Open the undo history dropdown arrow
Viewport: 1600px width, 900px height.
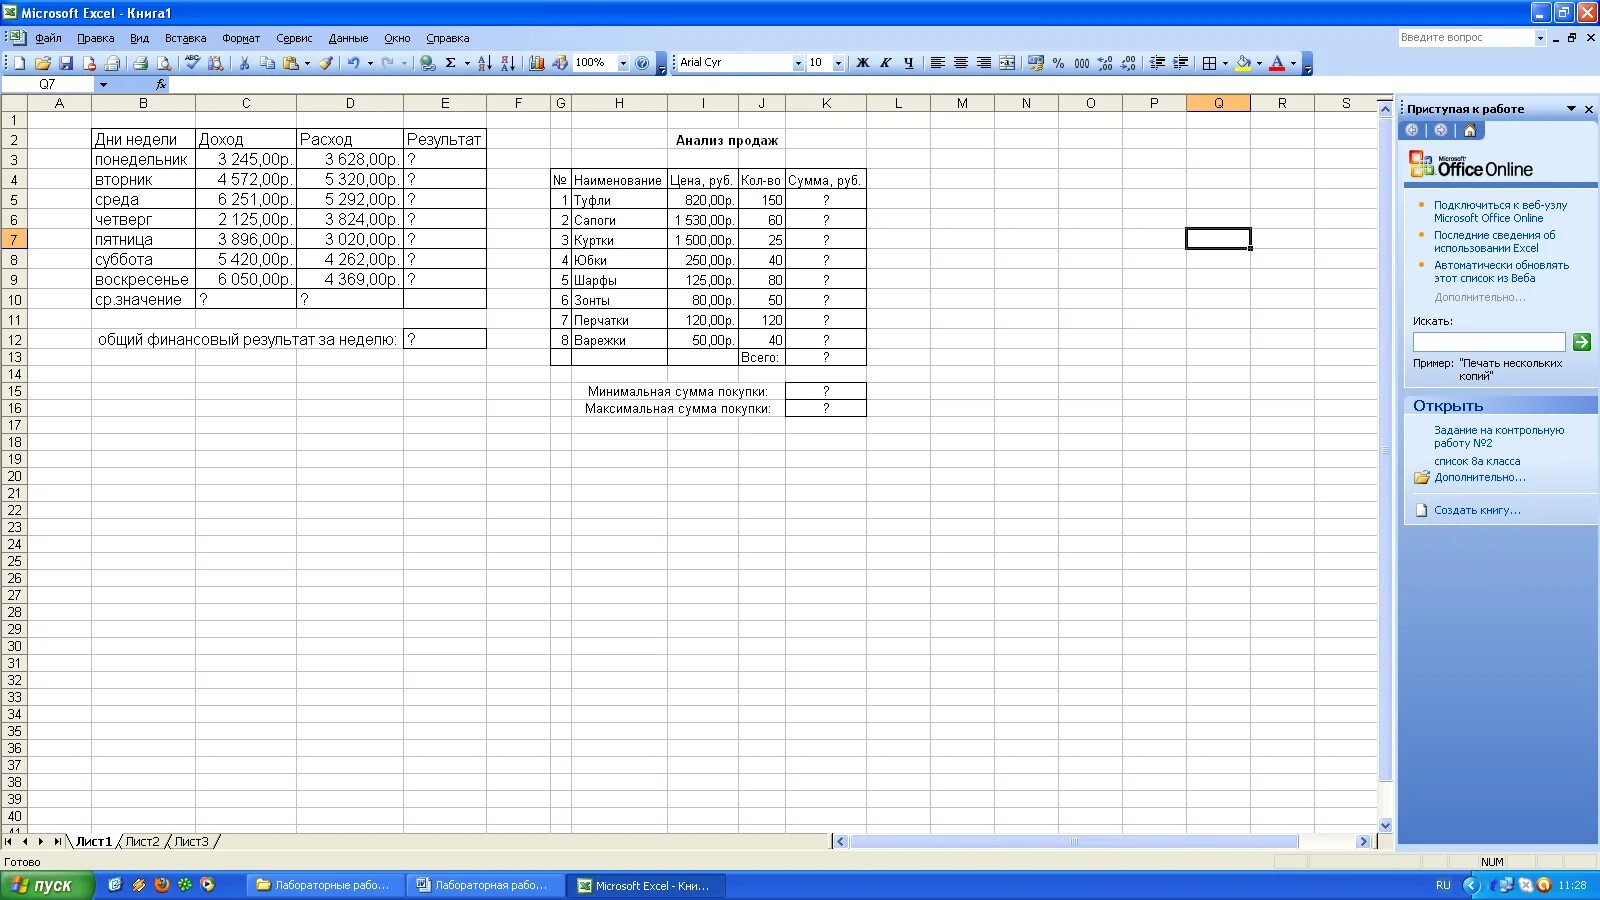click(x=370, y=63)
